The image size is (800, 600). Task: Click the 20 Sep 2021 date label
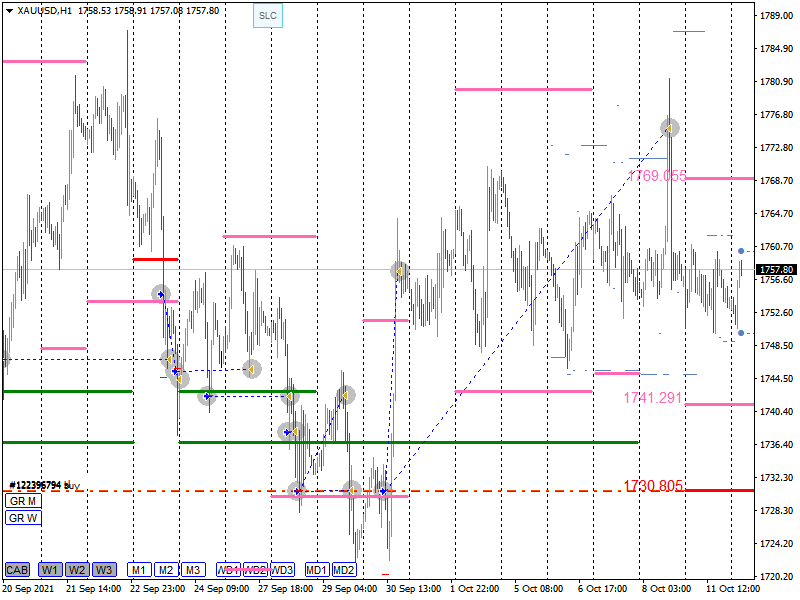point(28,589)
